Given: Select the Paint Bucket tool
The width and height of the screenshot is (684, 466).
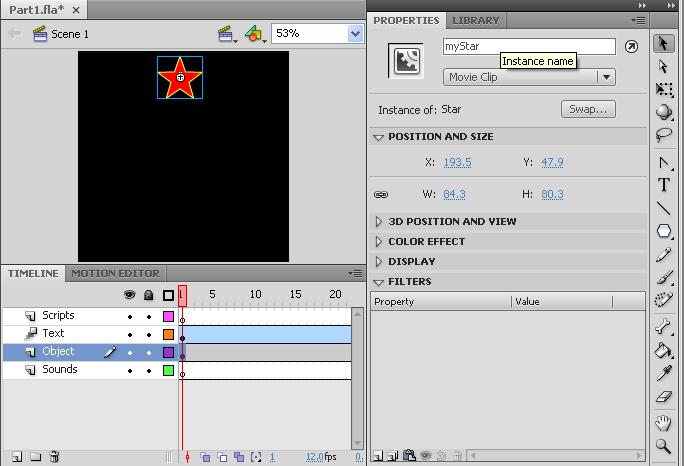Looking at the screenshot, I should [663, 350].
